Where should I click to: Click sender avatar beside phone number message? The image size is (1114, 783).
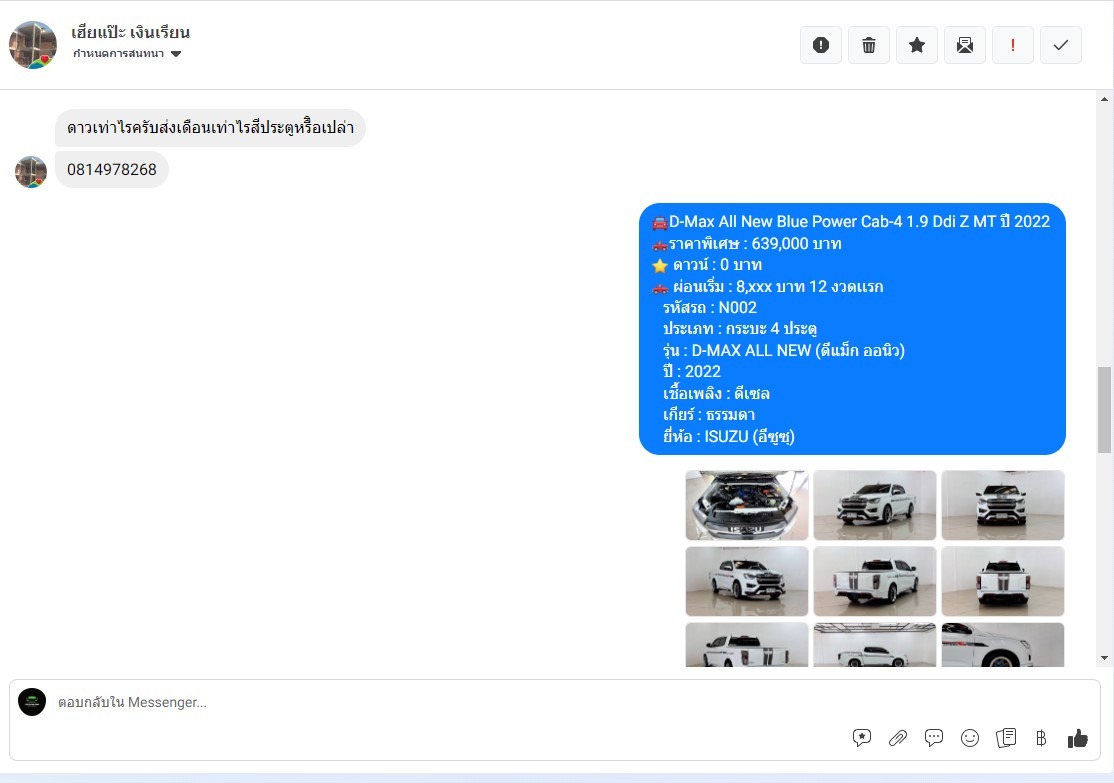click(31, 171)
